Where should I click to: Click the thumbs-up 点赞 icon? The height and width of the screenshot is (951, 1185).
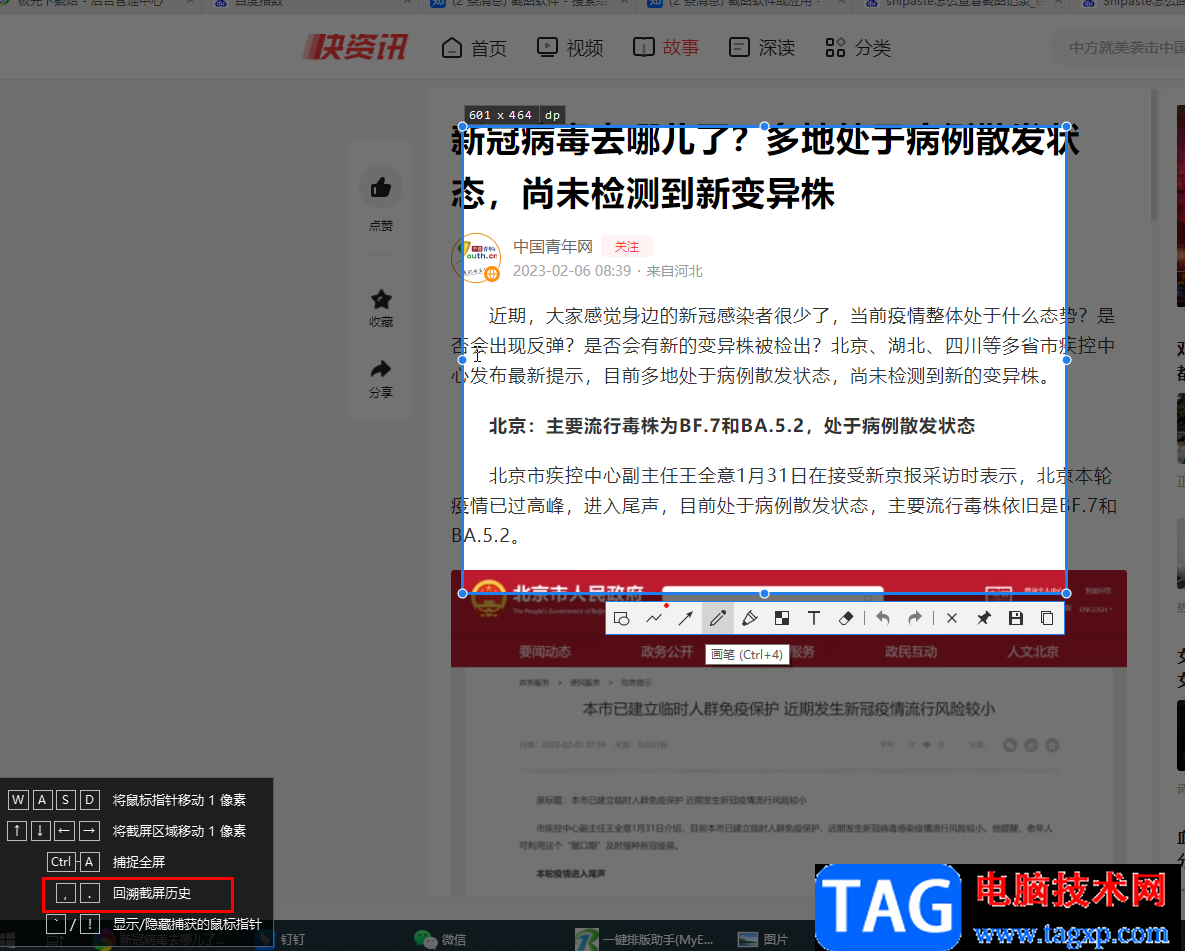click(381, 187)
